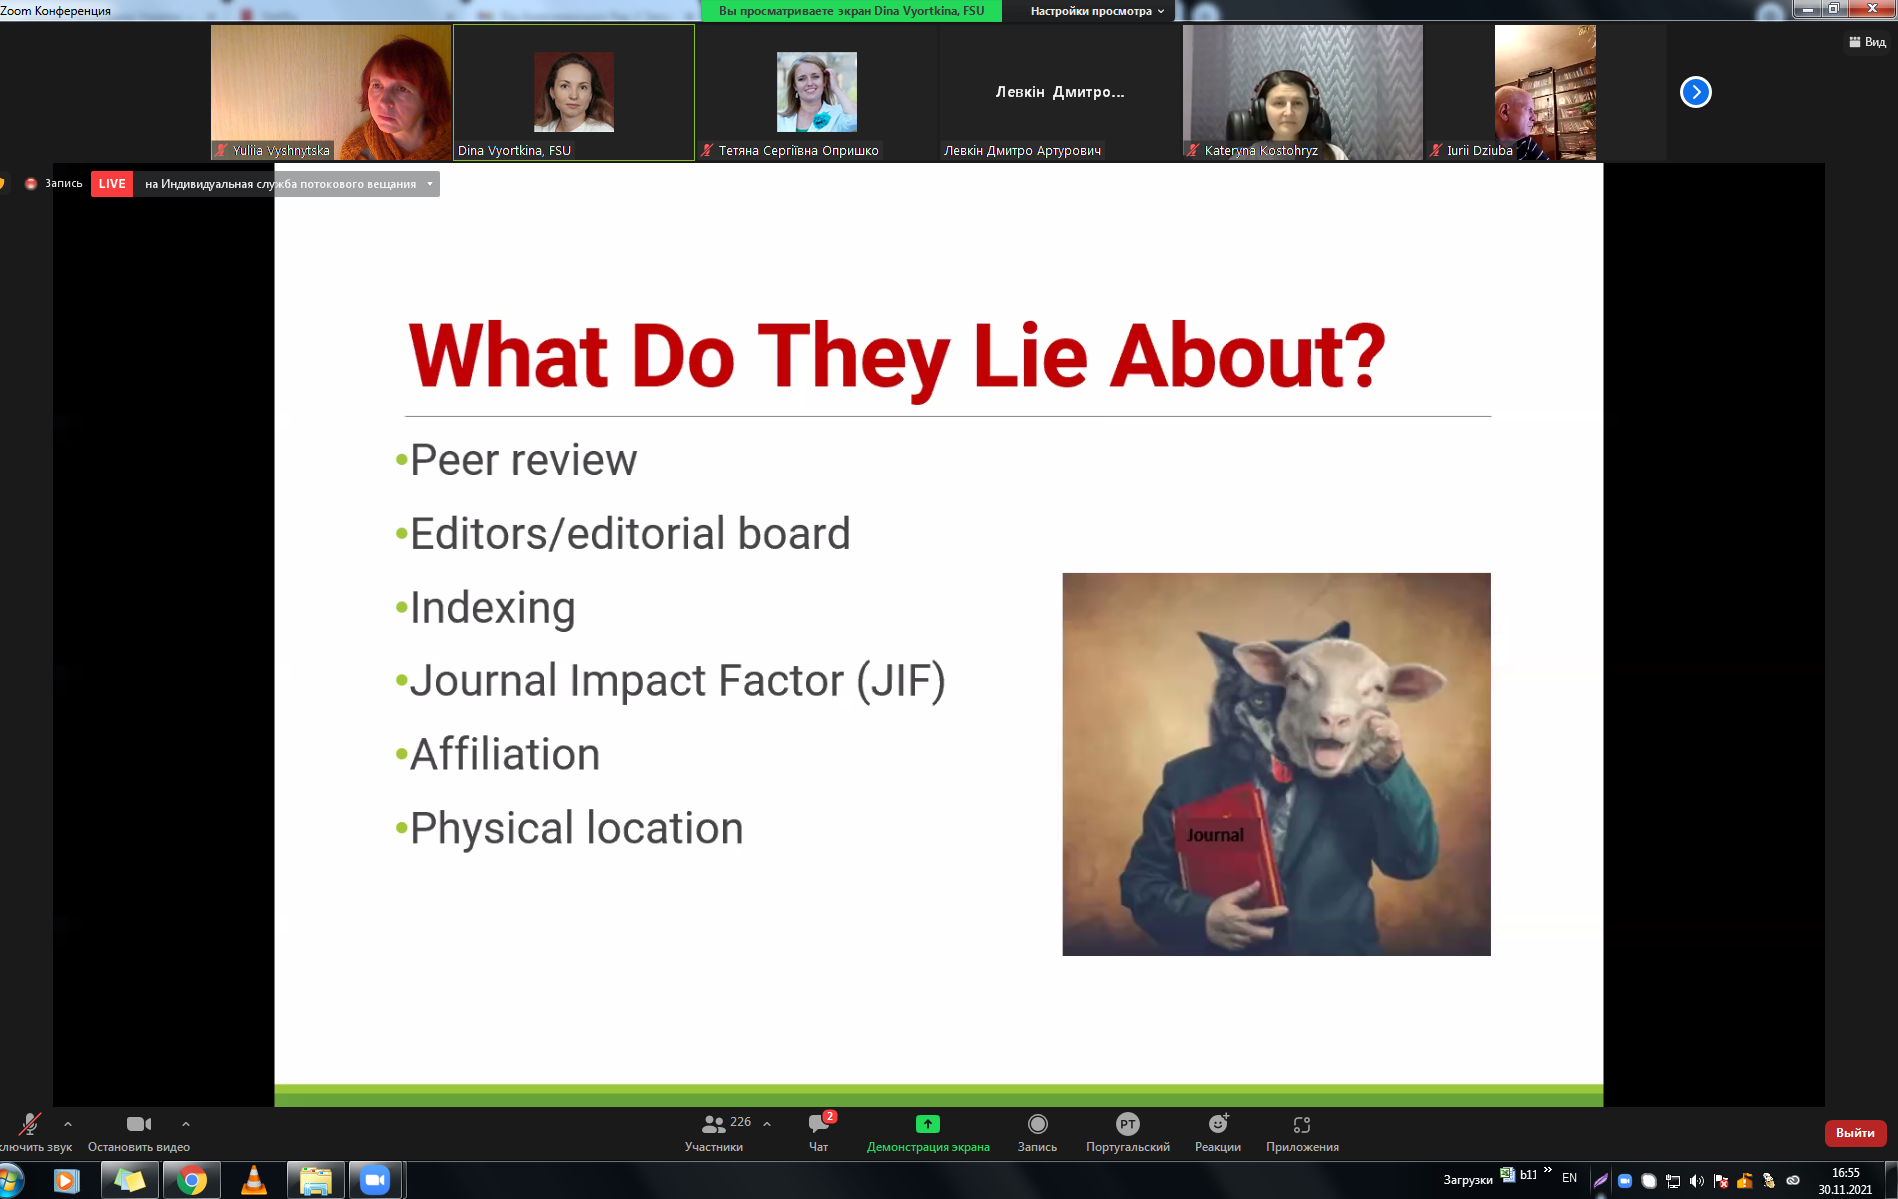The width and height of the screenshot is (1898, 1199).
Task: Expand the live streaming service dropdown
Action: [430, 184]
